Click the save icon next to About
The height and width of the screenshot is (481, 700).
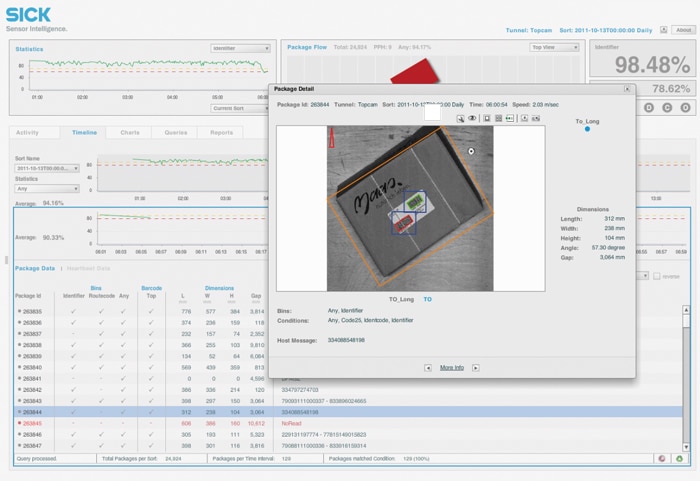pyautogui.click(x=664, y=30)
